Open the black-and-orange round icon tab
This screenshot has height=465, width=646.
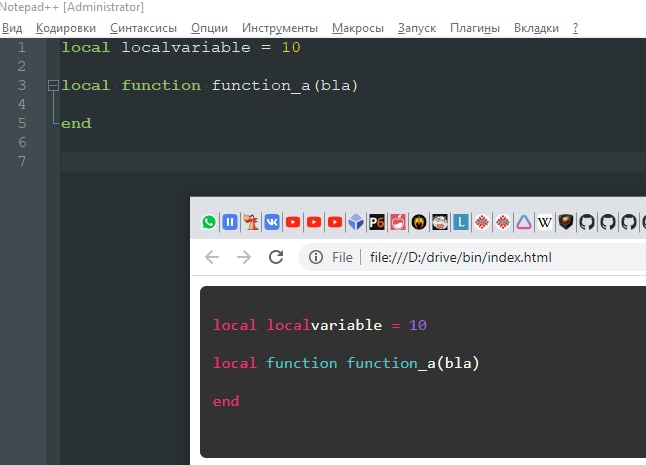(x=419, y=222)
